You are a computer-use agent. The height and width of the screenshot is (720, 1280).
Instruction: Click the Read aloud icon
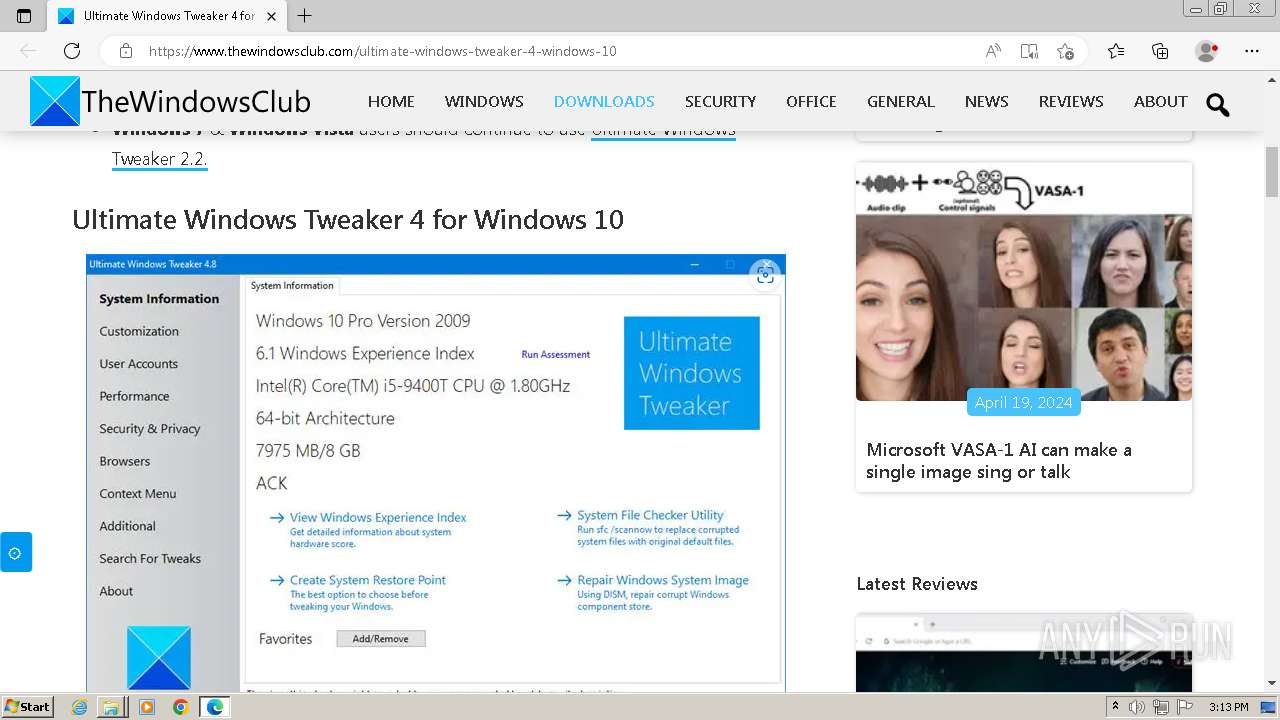pos(993,51)
